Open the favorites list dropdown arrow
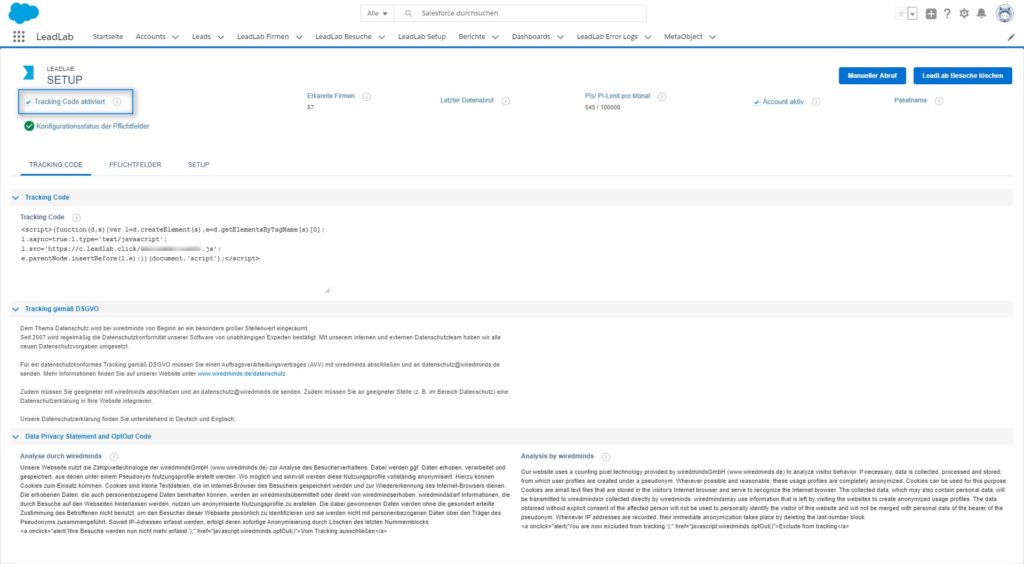This screenshot has height=564, width=1024. [912, 13]
